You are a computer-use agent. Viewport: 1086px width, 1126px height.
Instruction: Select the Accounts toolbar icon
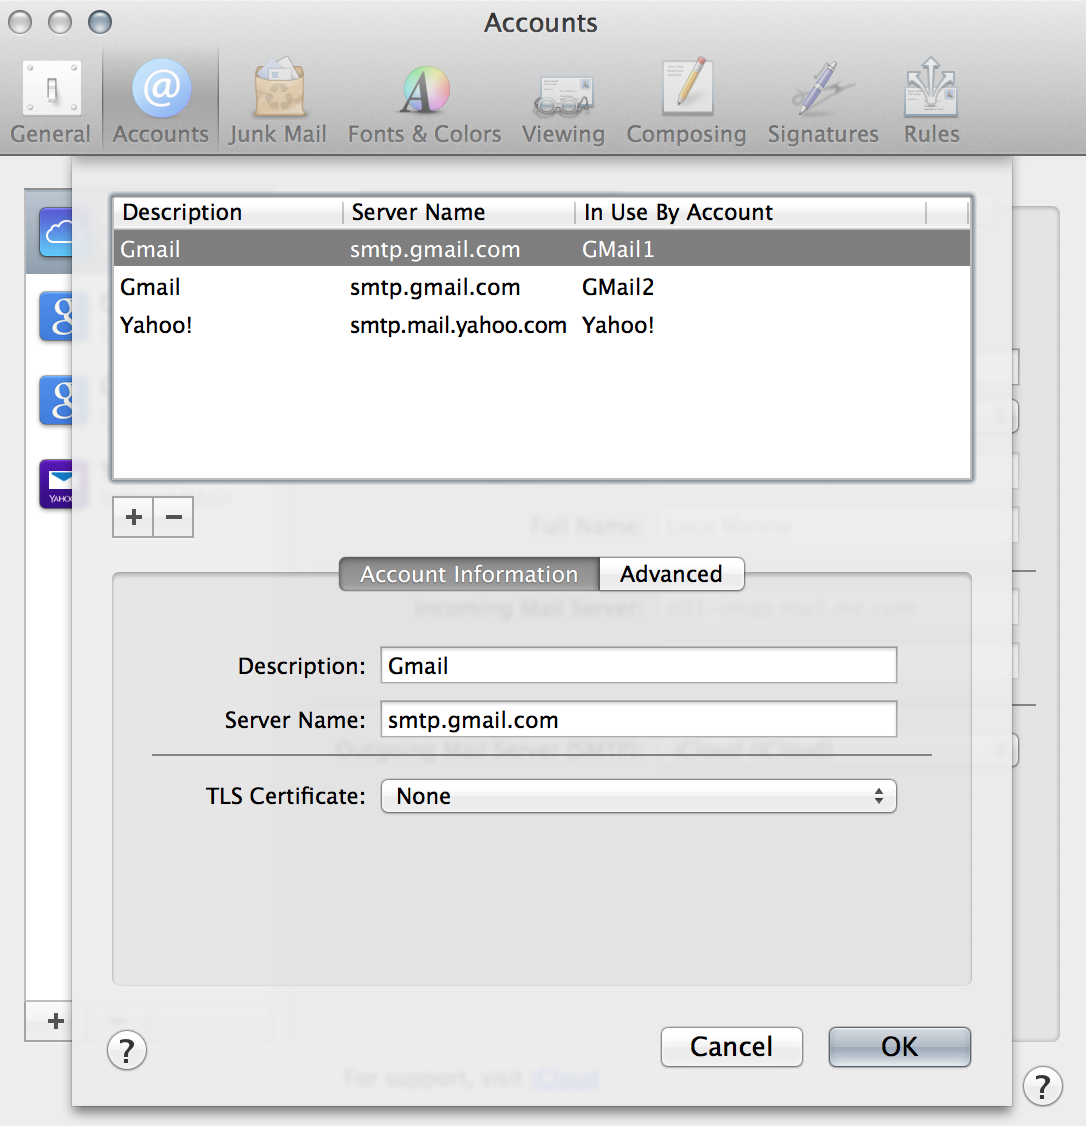point(161,103)
